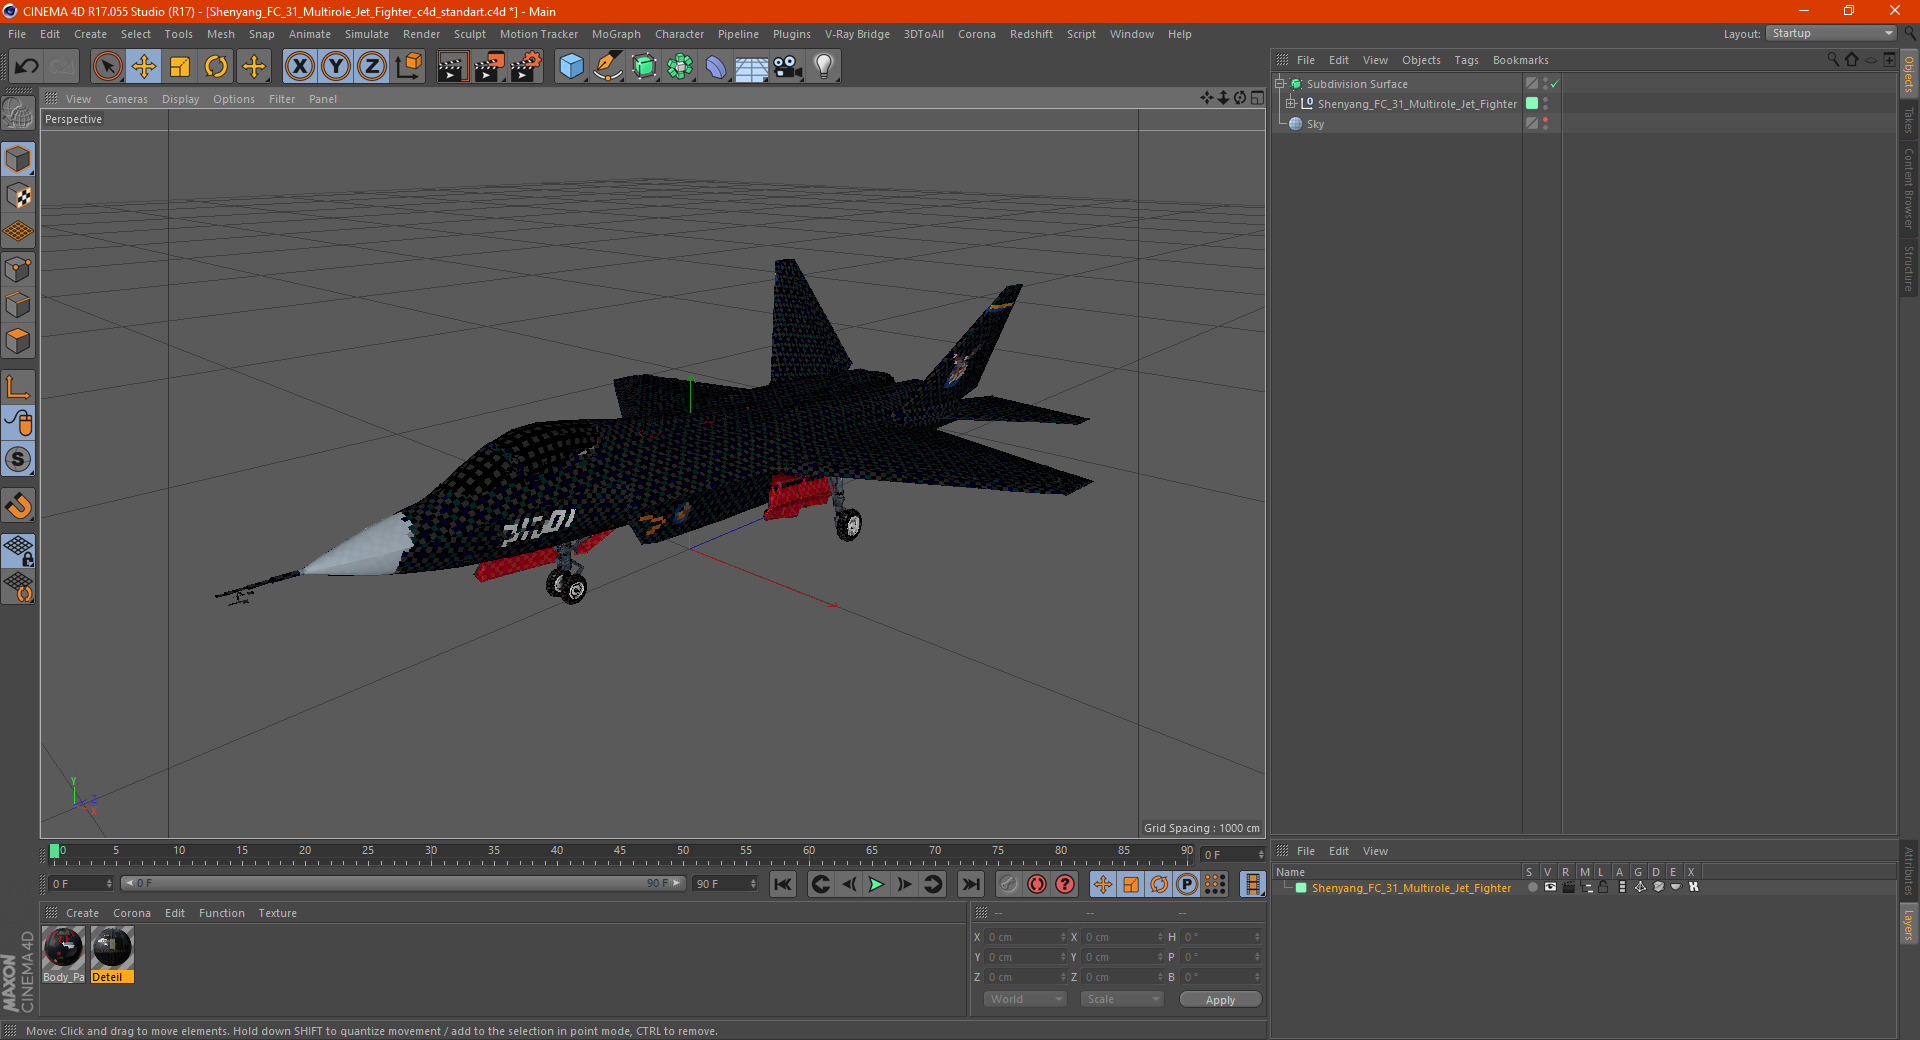Add a Subdivision Surface generator icon

click(x=644, y=67)
